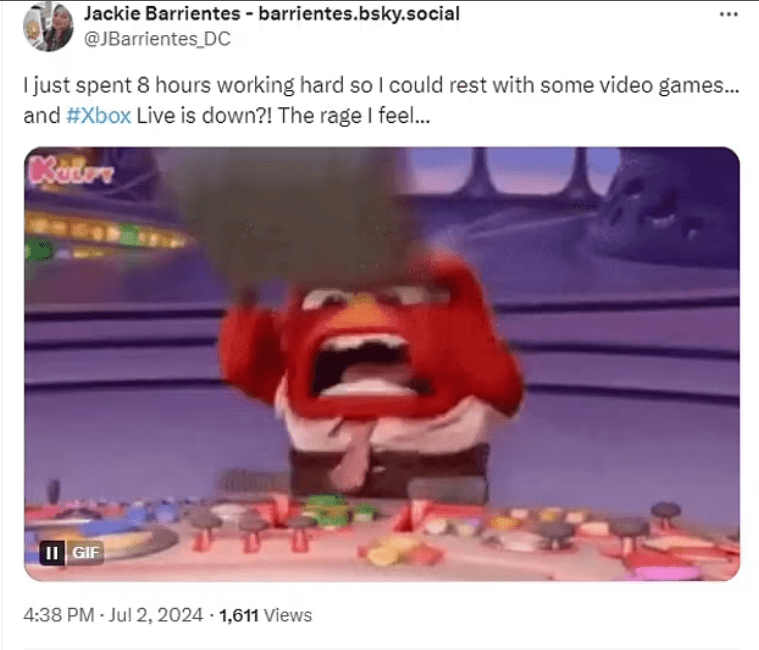Click the GIF badge label
The height and width of the screenshot is (650, 759).
[85, 552]
